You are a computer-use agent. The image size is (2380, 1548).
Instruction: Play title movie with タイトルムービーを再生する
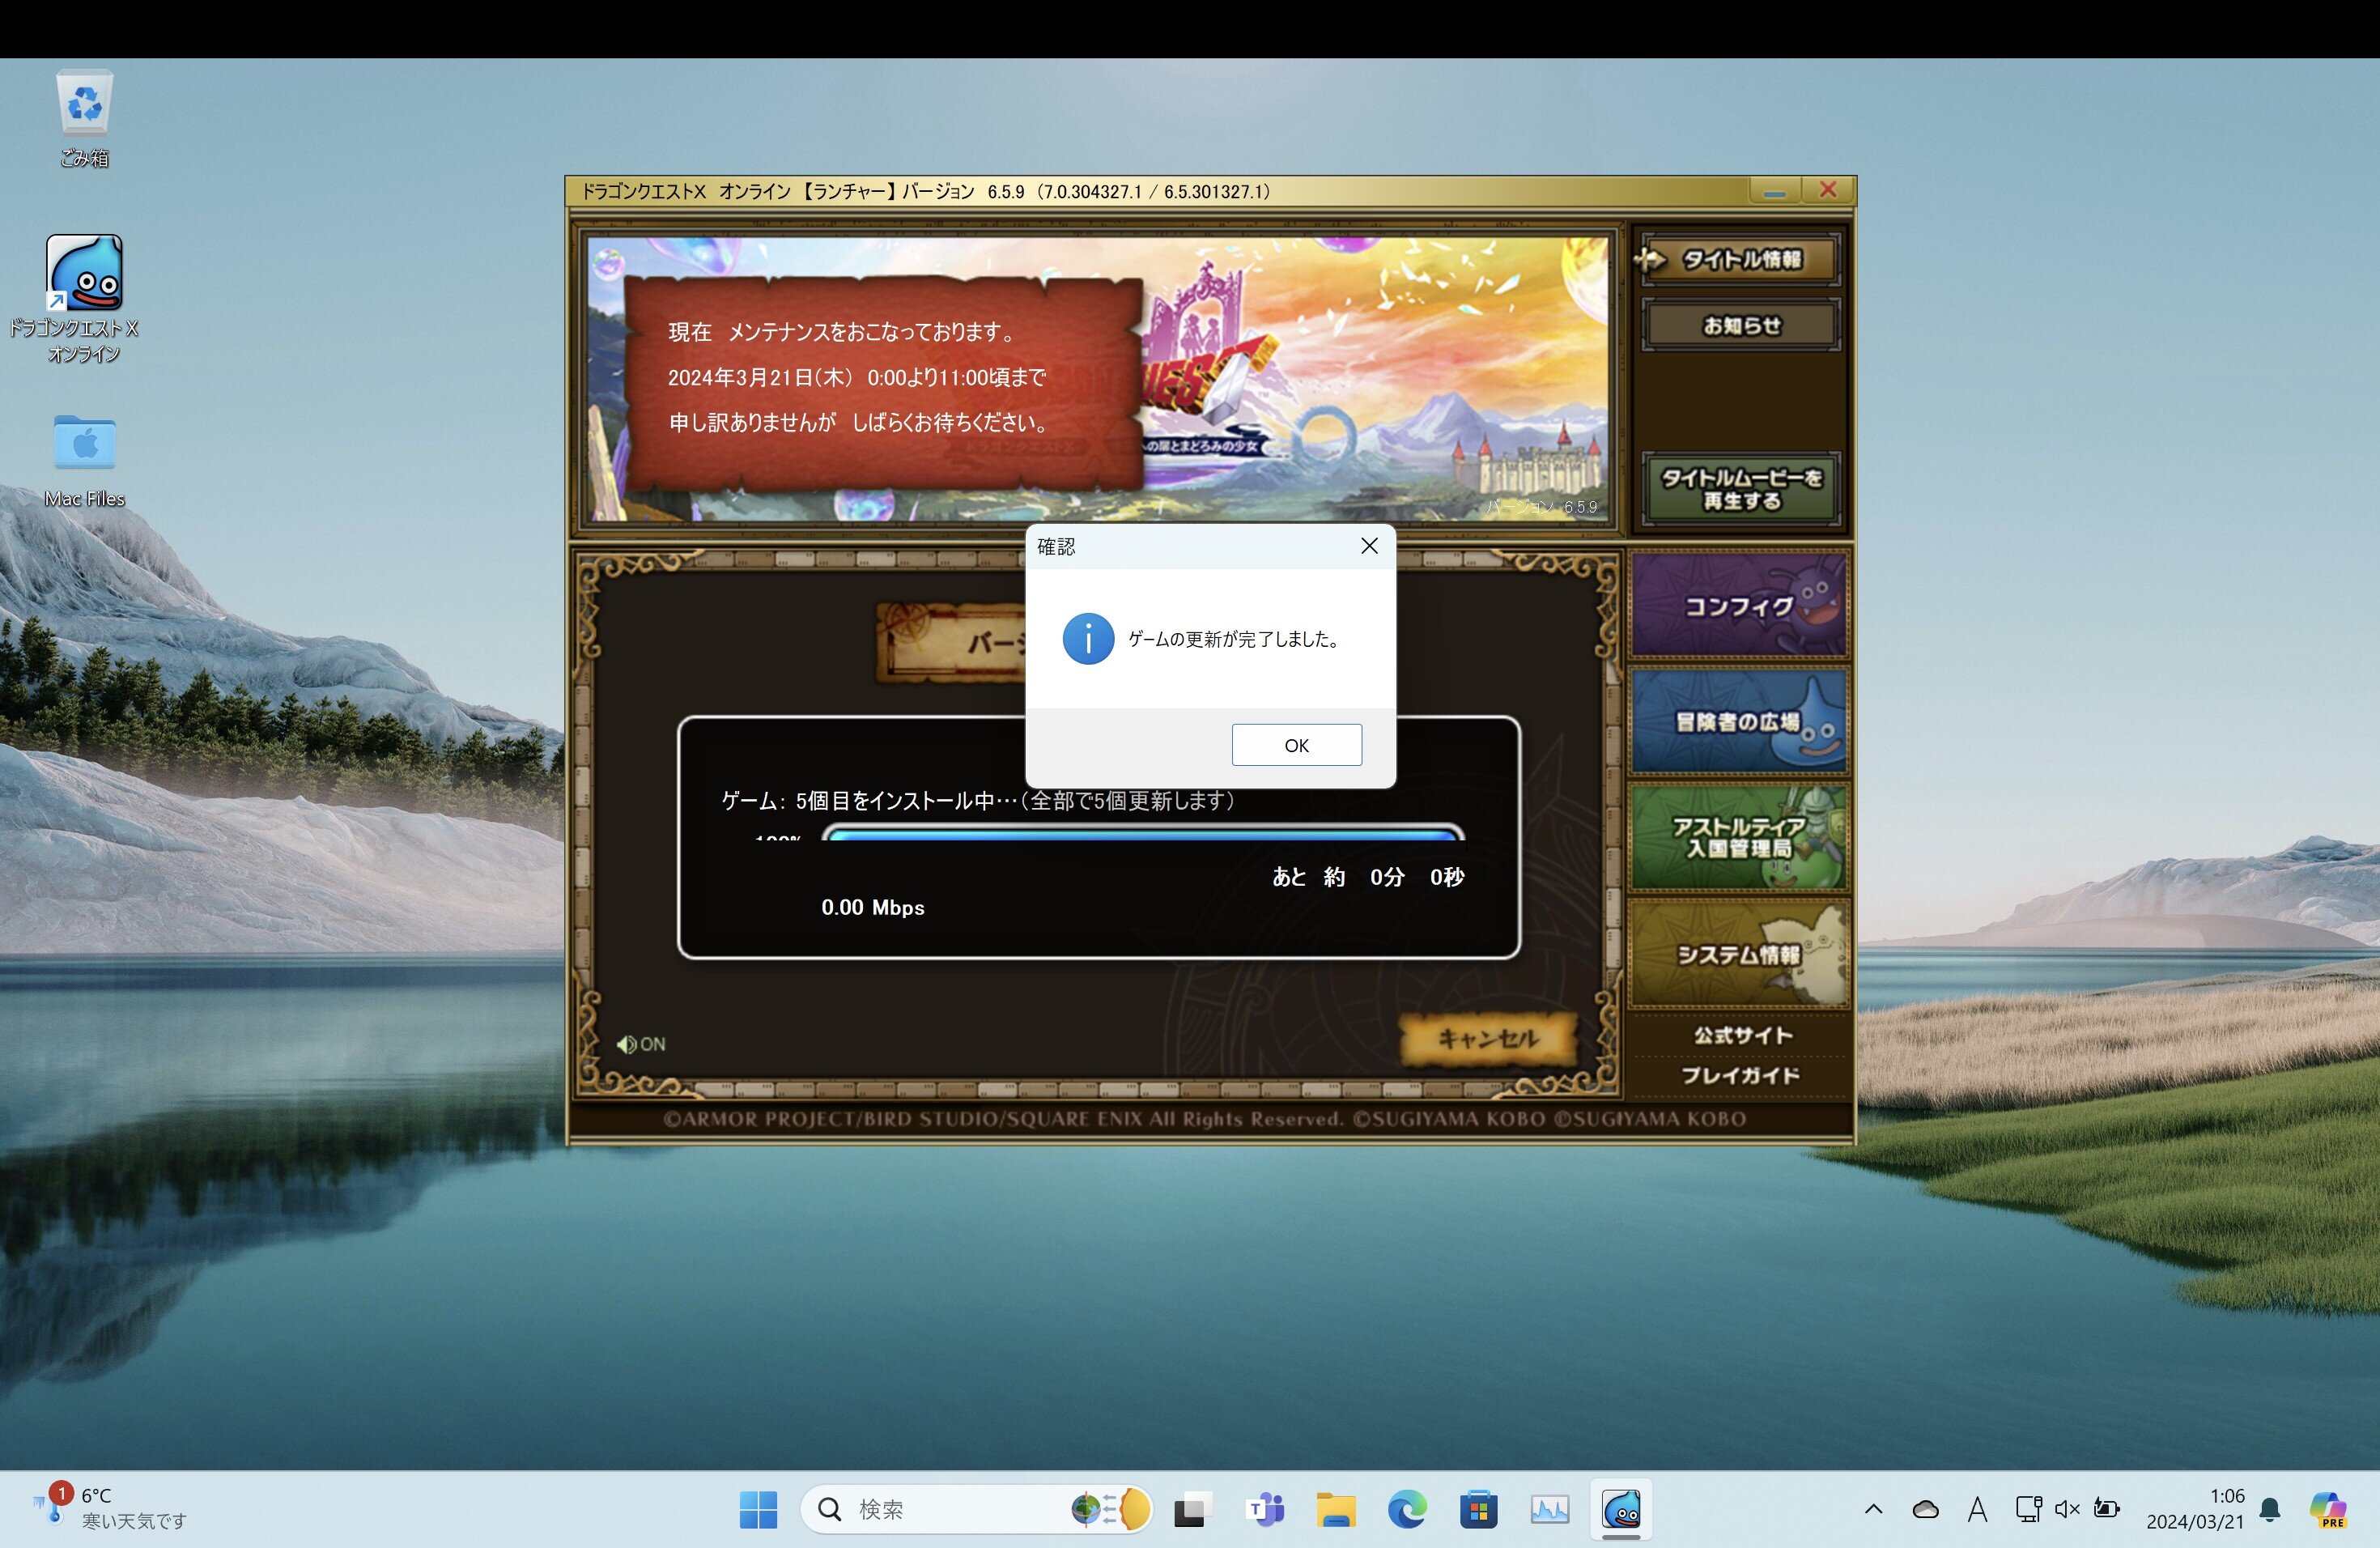click(1741, 489)
